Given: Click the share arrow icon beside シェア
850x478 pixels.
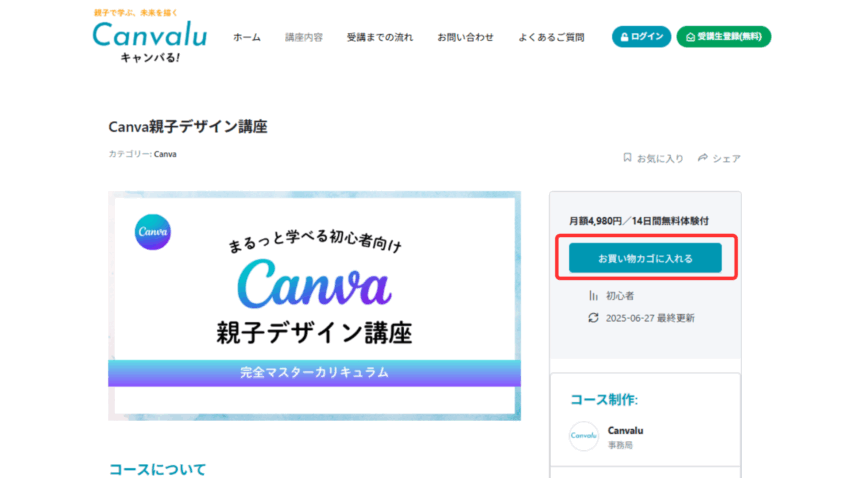Looking at the screenshot, I should [703, 158].
